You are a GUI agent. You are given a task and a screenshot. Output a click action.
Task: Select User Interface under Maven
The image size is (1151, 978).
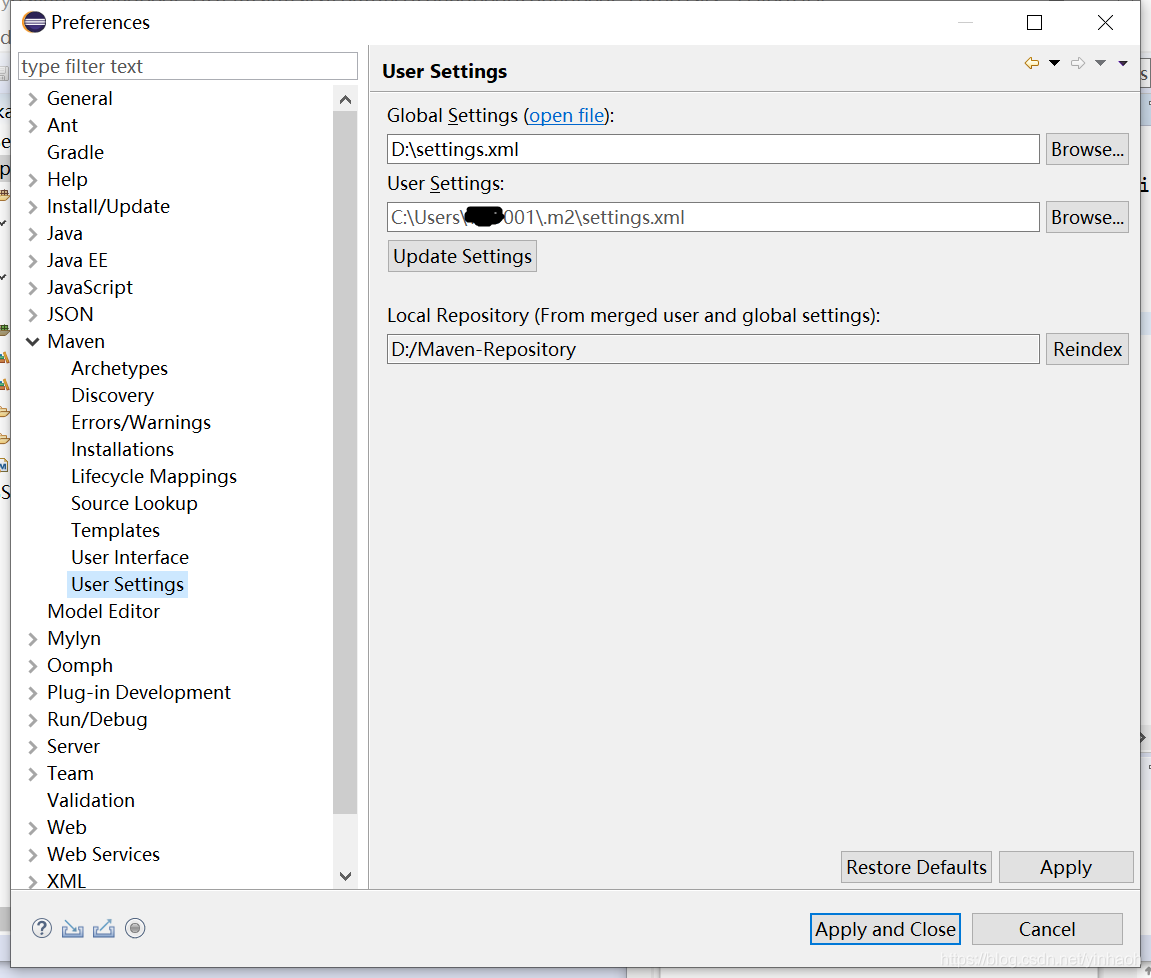point(130,558)
